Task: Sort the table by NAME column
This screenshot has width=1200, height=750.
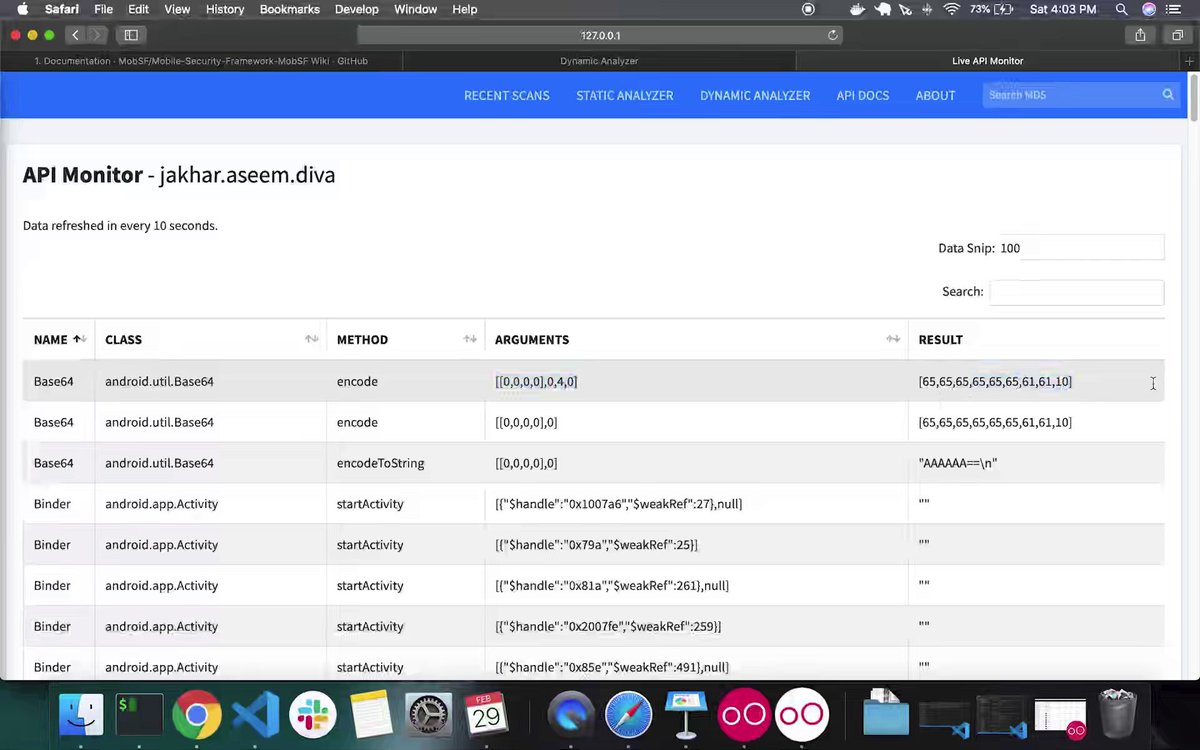Action: click(78, 339)
